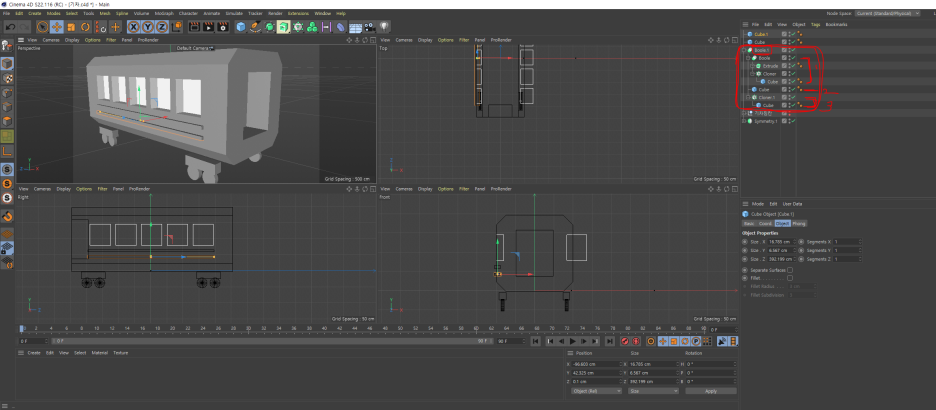The height and width of the screenshot is (410, 936).
Task: Open Material Manager Create menu
Action: tap(34, 353)
